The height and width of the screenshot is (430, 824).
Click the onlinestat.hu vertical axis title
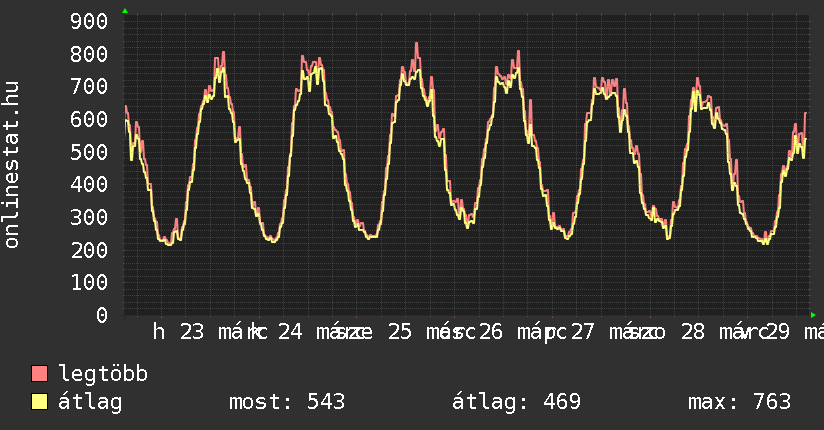(12, 165)
